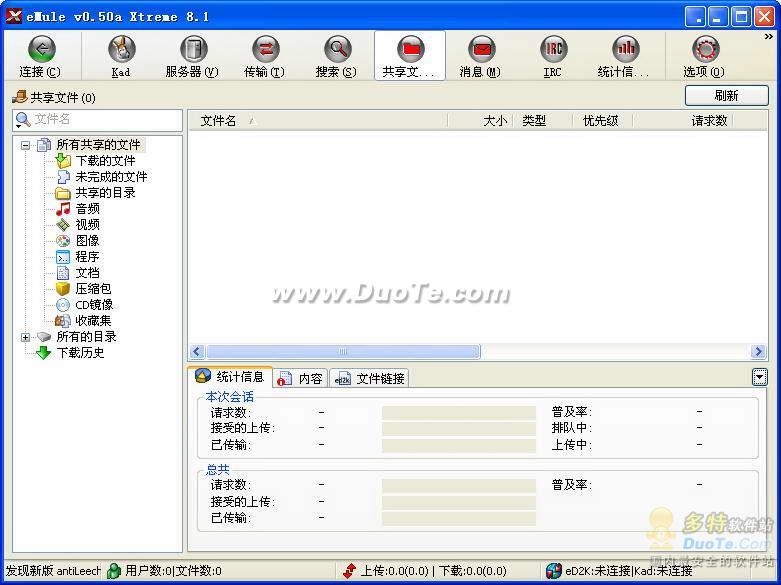Expand the 所有的目录 tree node

25,337
